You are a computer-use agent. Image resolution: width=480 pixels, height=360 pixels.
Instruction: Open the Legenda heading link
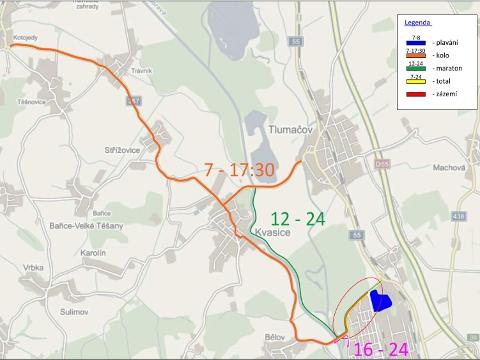click(418, 23)
